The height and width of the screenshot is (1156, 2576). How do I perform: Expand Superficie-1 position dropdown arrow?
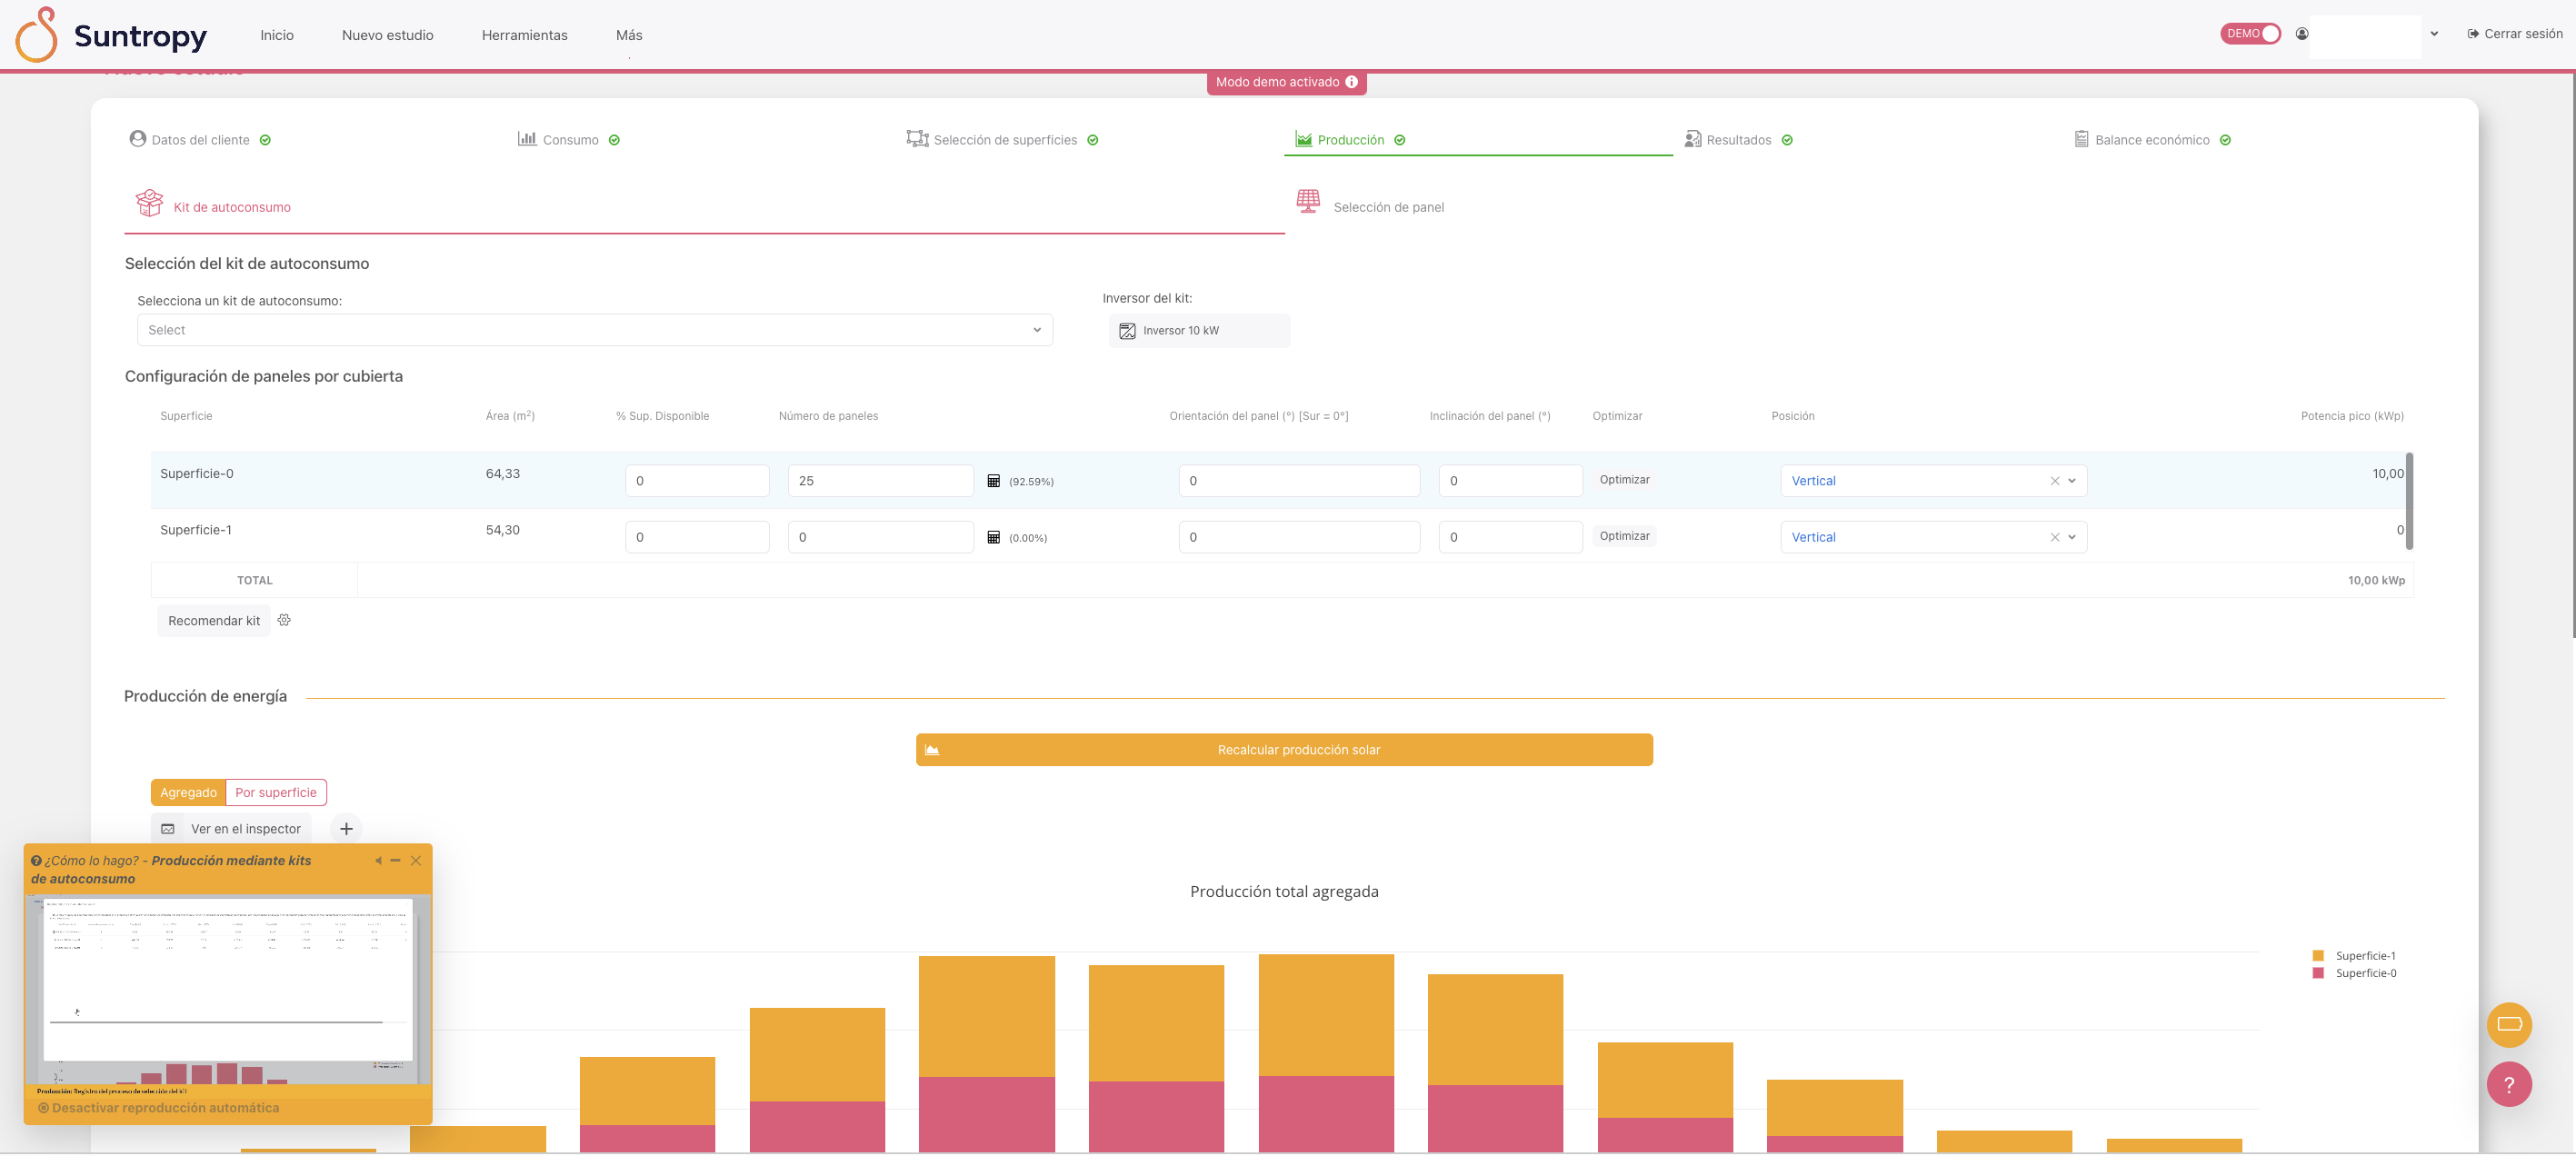point(2072,537)
